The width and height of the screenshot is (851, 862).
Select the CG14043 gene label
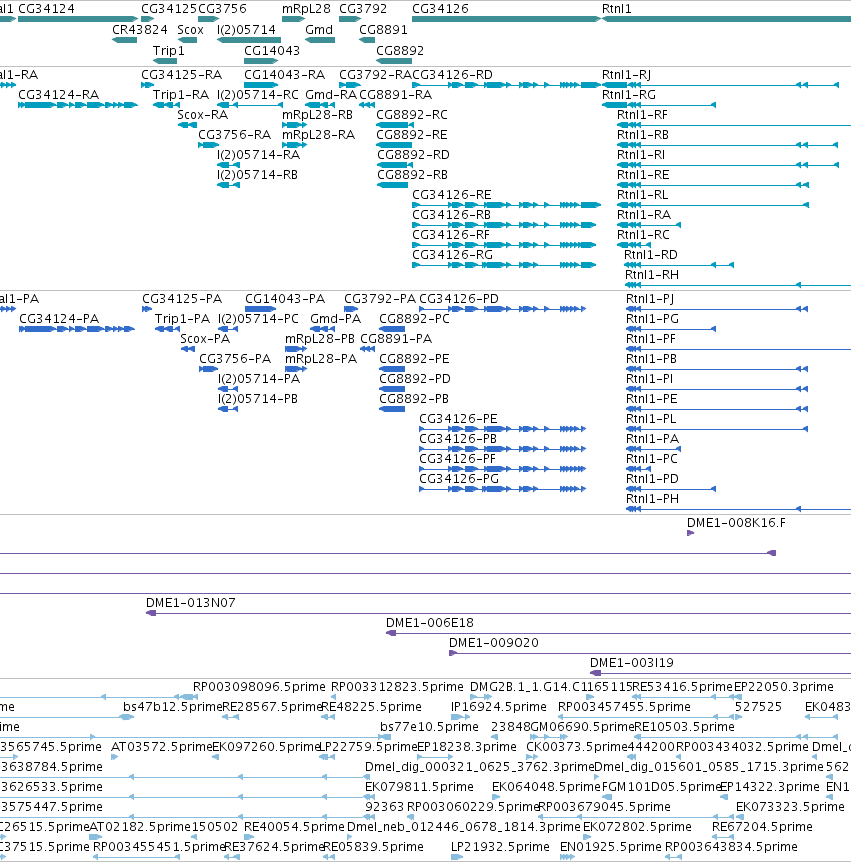[x=272, y=51]
